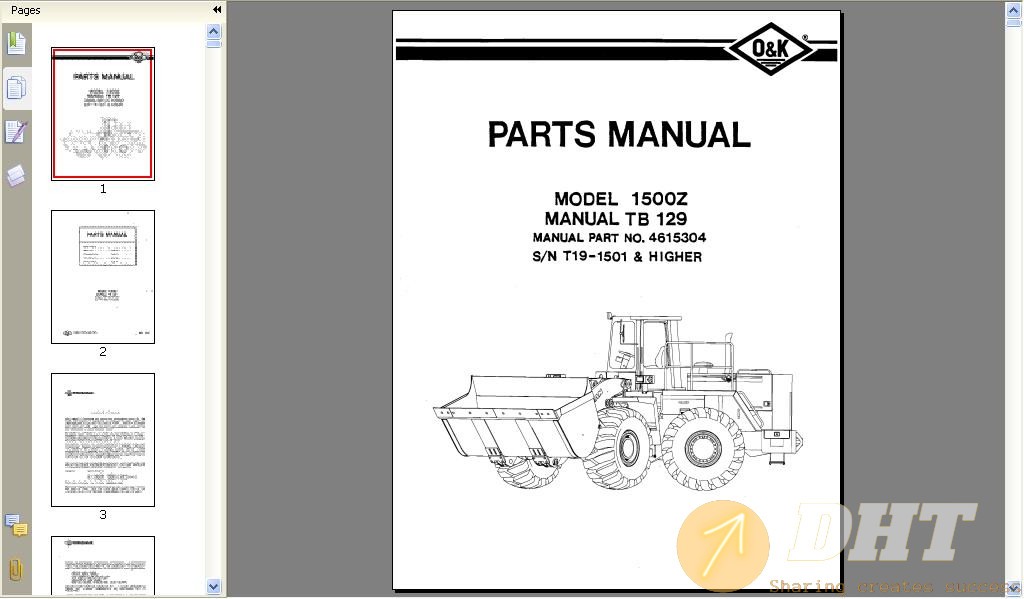
Task: Open the Comments panel icon
Action: point(16,525)
